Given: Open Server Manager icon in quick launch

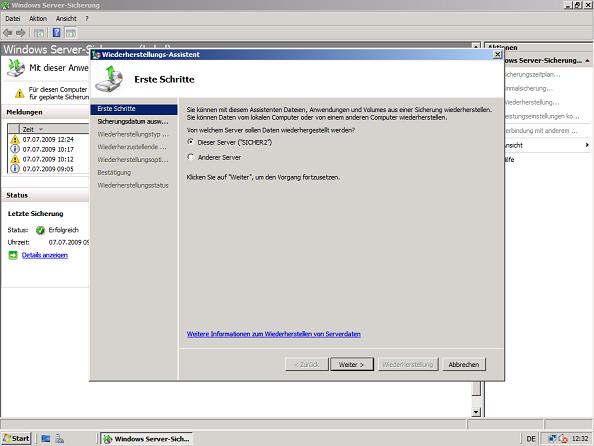Looking at the screenshot, I should click(x=59, y=439).
